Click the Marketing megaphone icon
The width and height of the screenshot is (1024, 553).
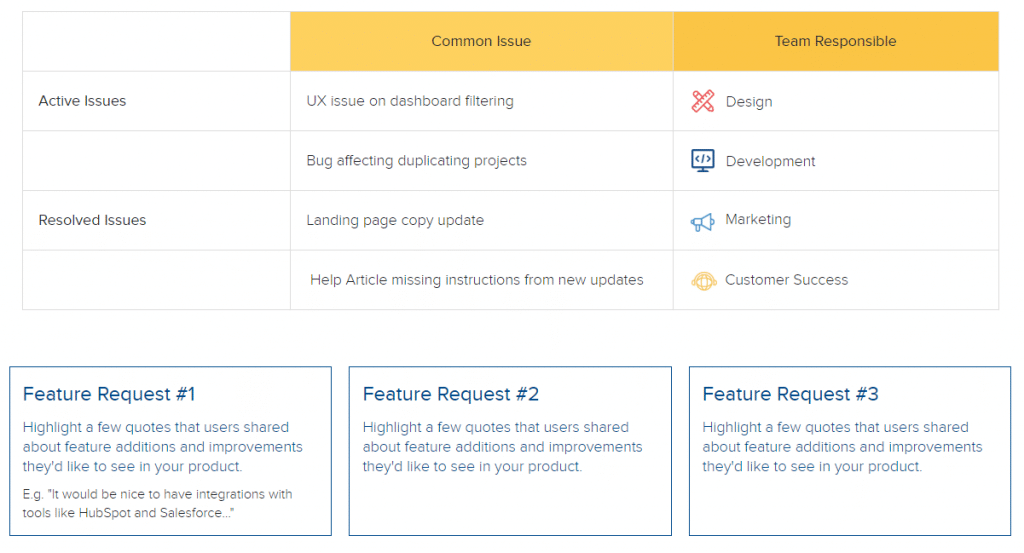point(703,221)
